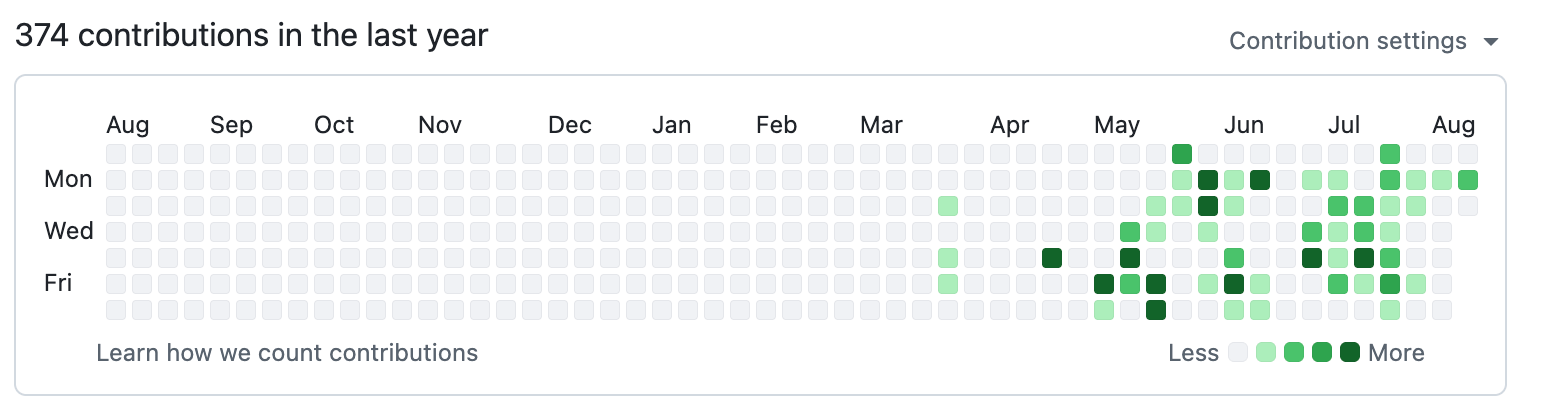The image size is (1550, 410).
Task: Select the first green Wednesday cell in May
Action: [1130, 232]
